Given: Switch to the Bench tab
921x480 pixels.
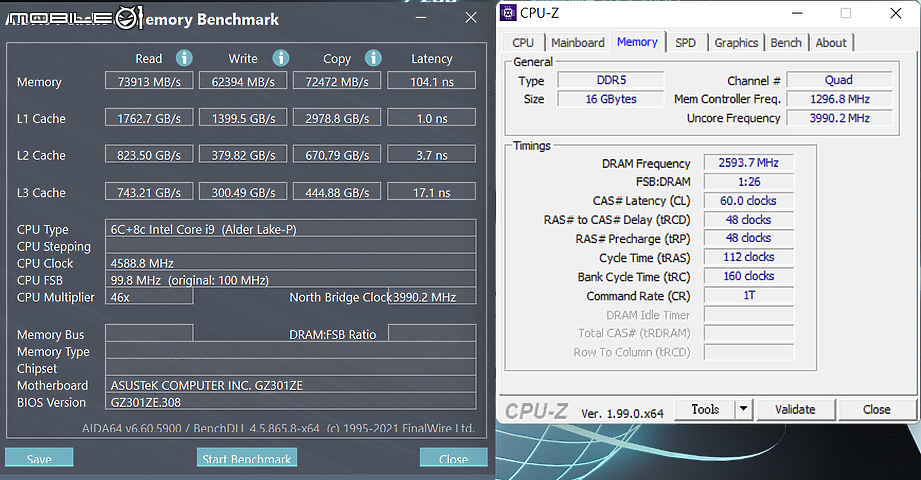Looking at the screenshot, I should (x=786, y=43).
